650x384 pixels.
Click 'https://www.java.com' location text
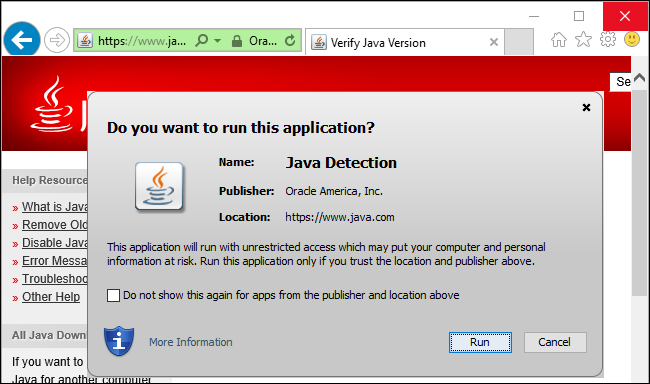click(340, 217)
